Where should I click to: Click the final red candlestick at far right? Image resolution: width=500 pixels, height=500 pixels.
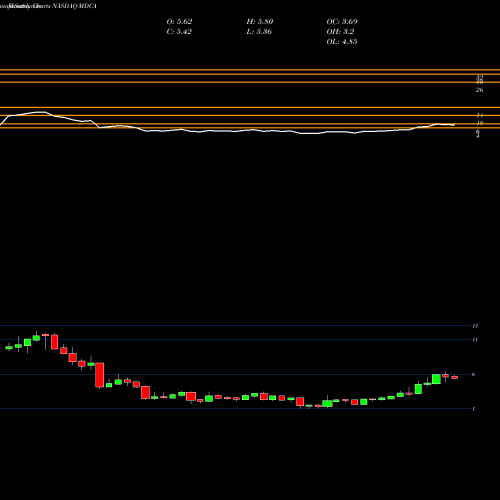[x=455, y=377]
